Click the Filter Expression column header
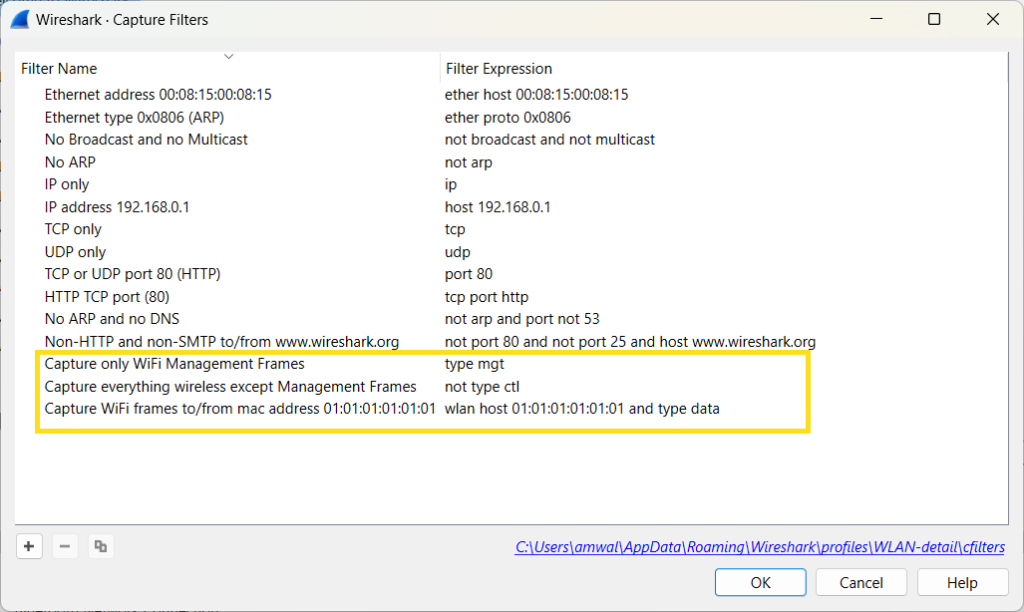 pyautogui.click(x=498, y=69)
